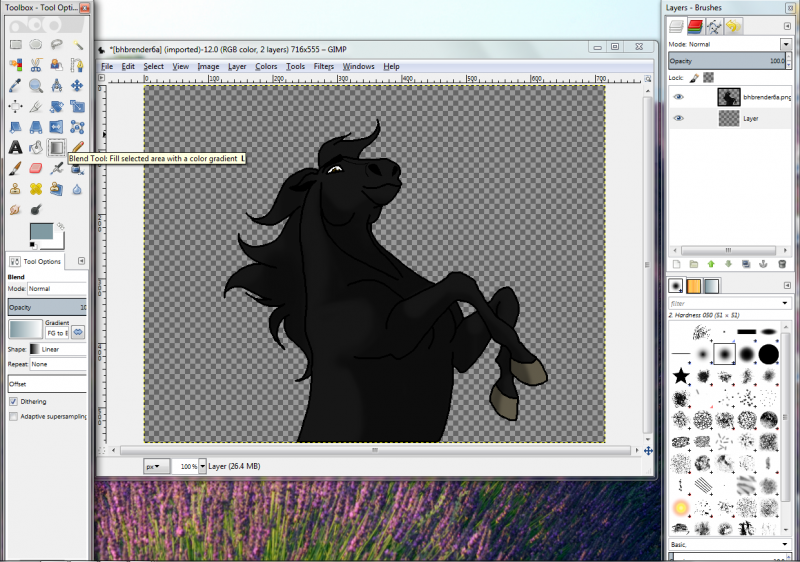
Task: Open the Basic brush tag dropdown
Action: (785, 545)
